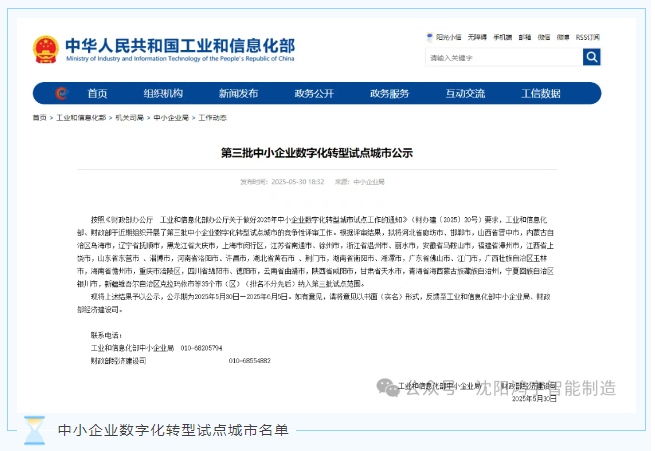This screenshot has height=451, width=655.
Task: Open the 新闻发布 navigation item
Action: 239,94
